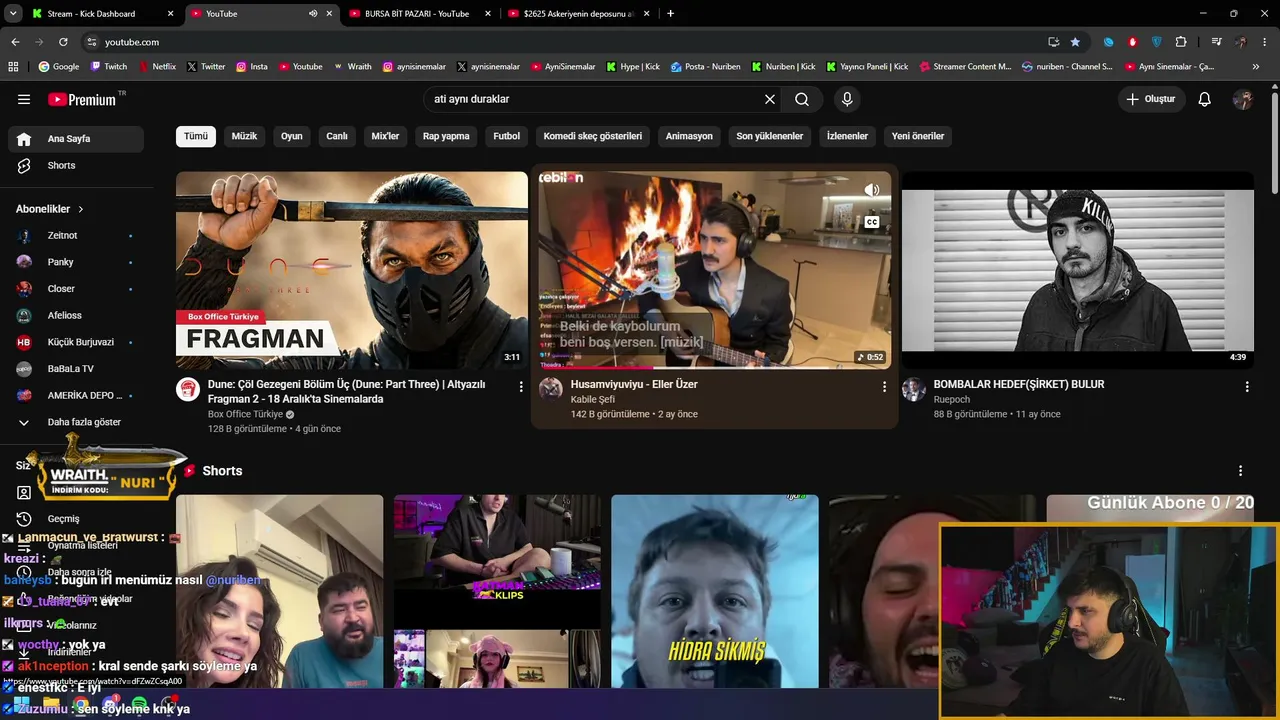1280x720 pixels.
Task: Clear the search box text
Action: [x=770, y=99]
